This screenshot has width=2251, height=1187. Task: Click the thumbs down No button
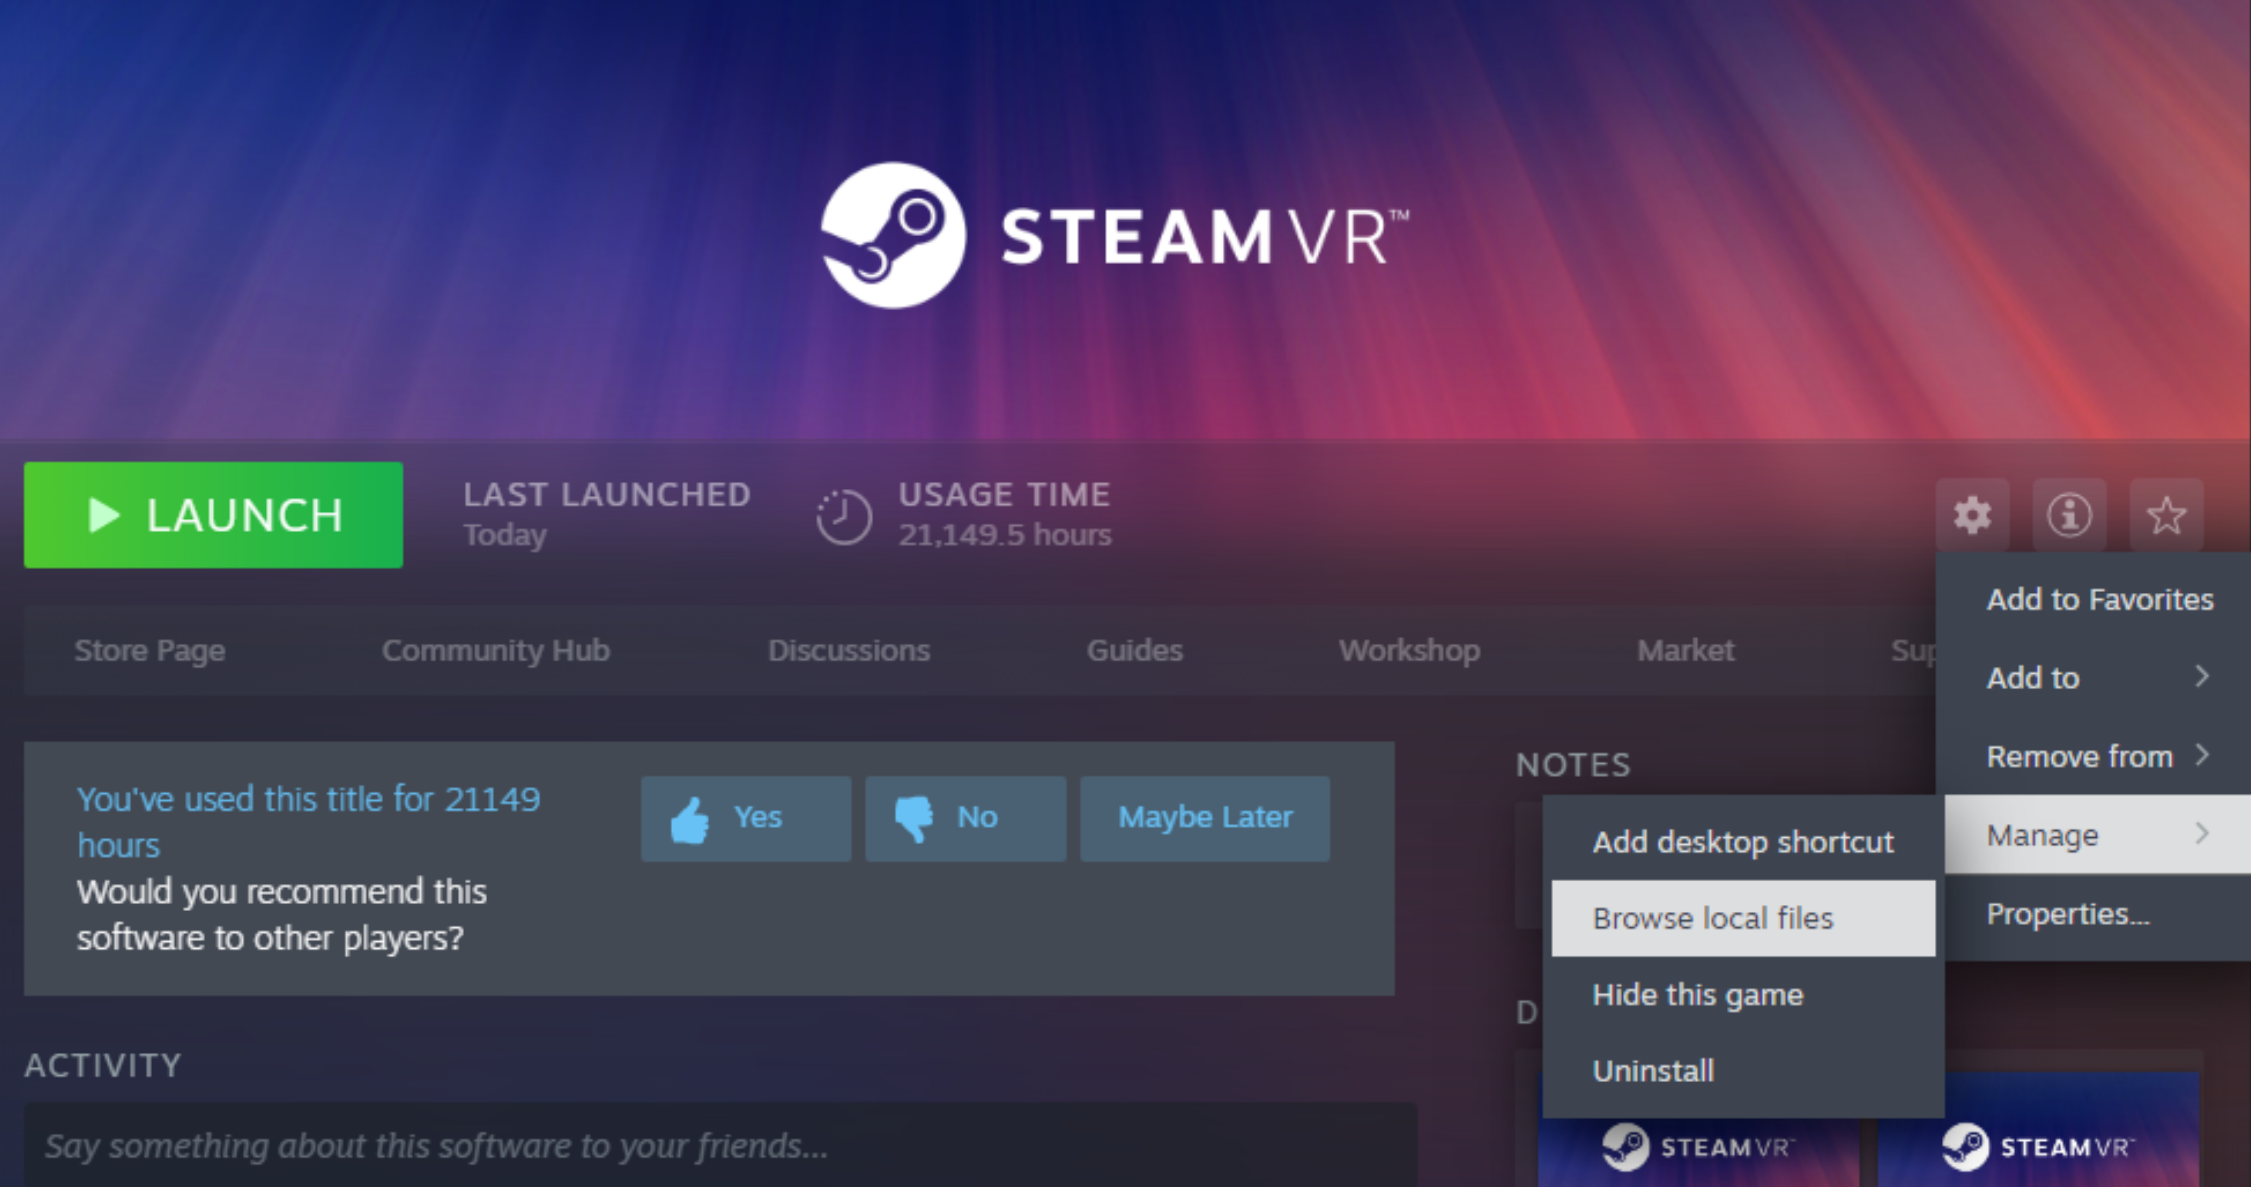pyautogui.click(x=965, y=818)
